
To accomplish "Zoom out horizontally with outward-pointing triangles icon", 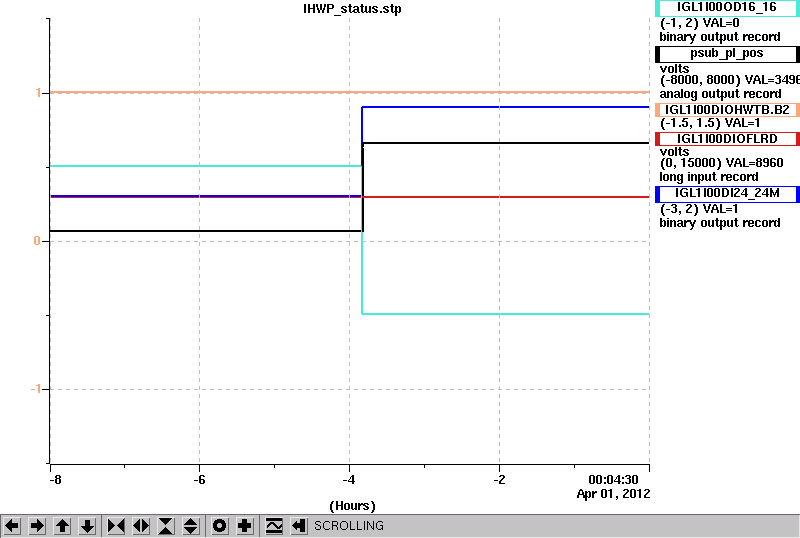I will [x=141, y=526].
